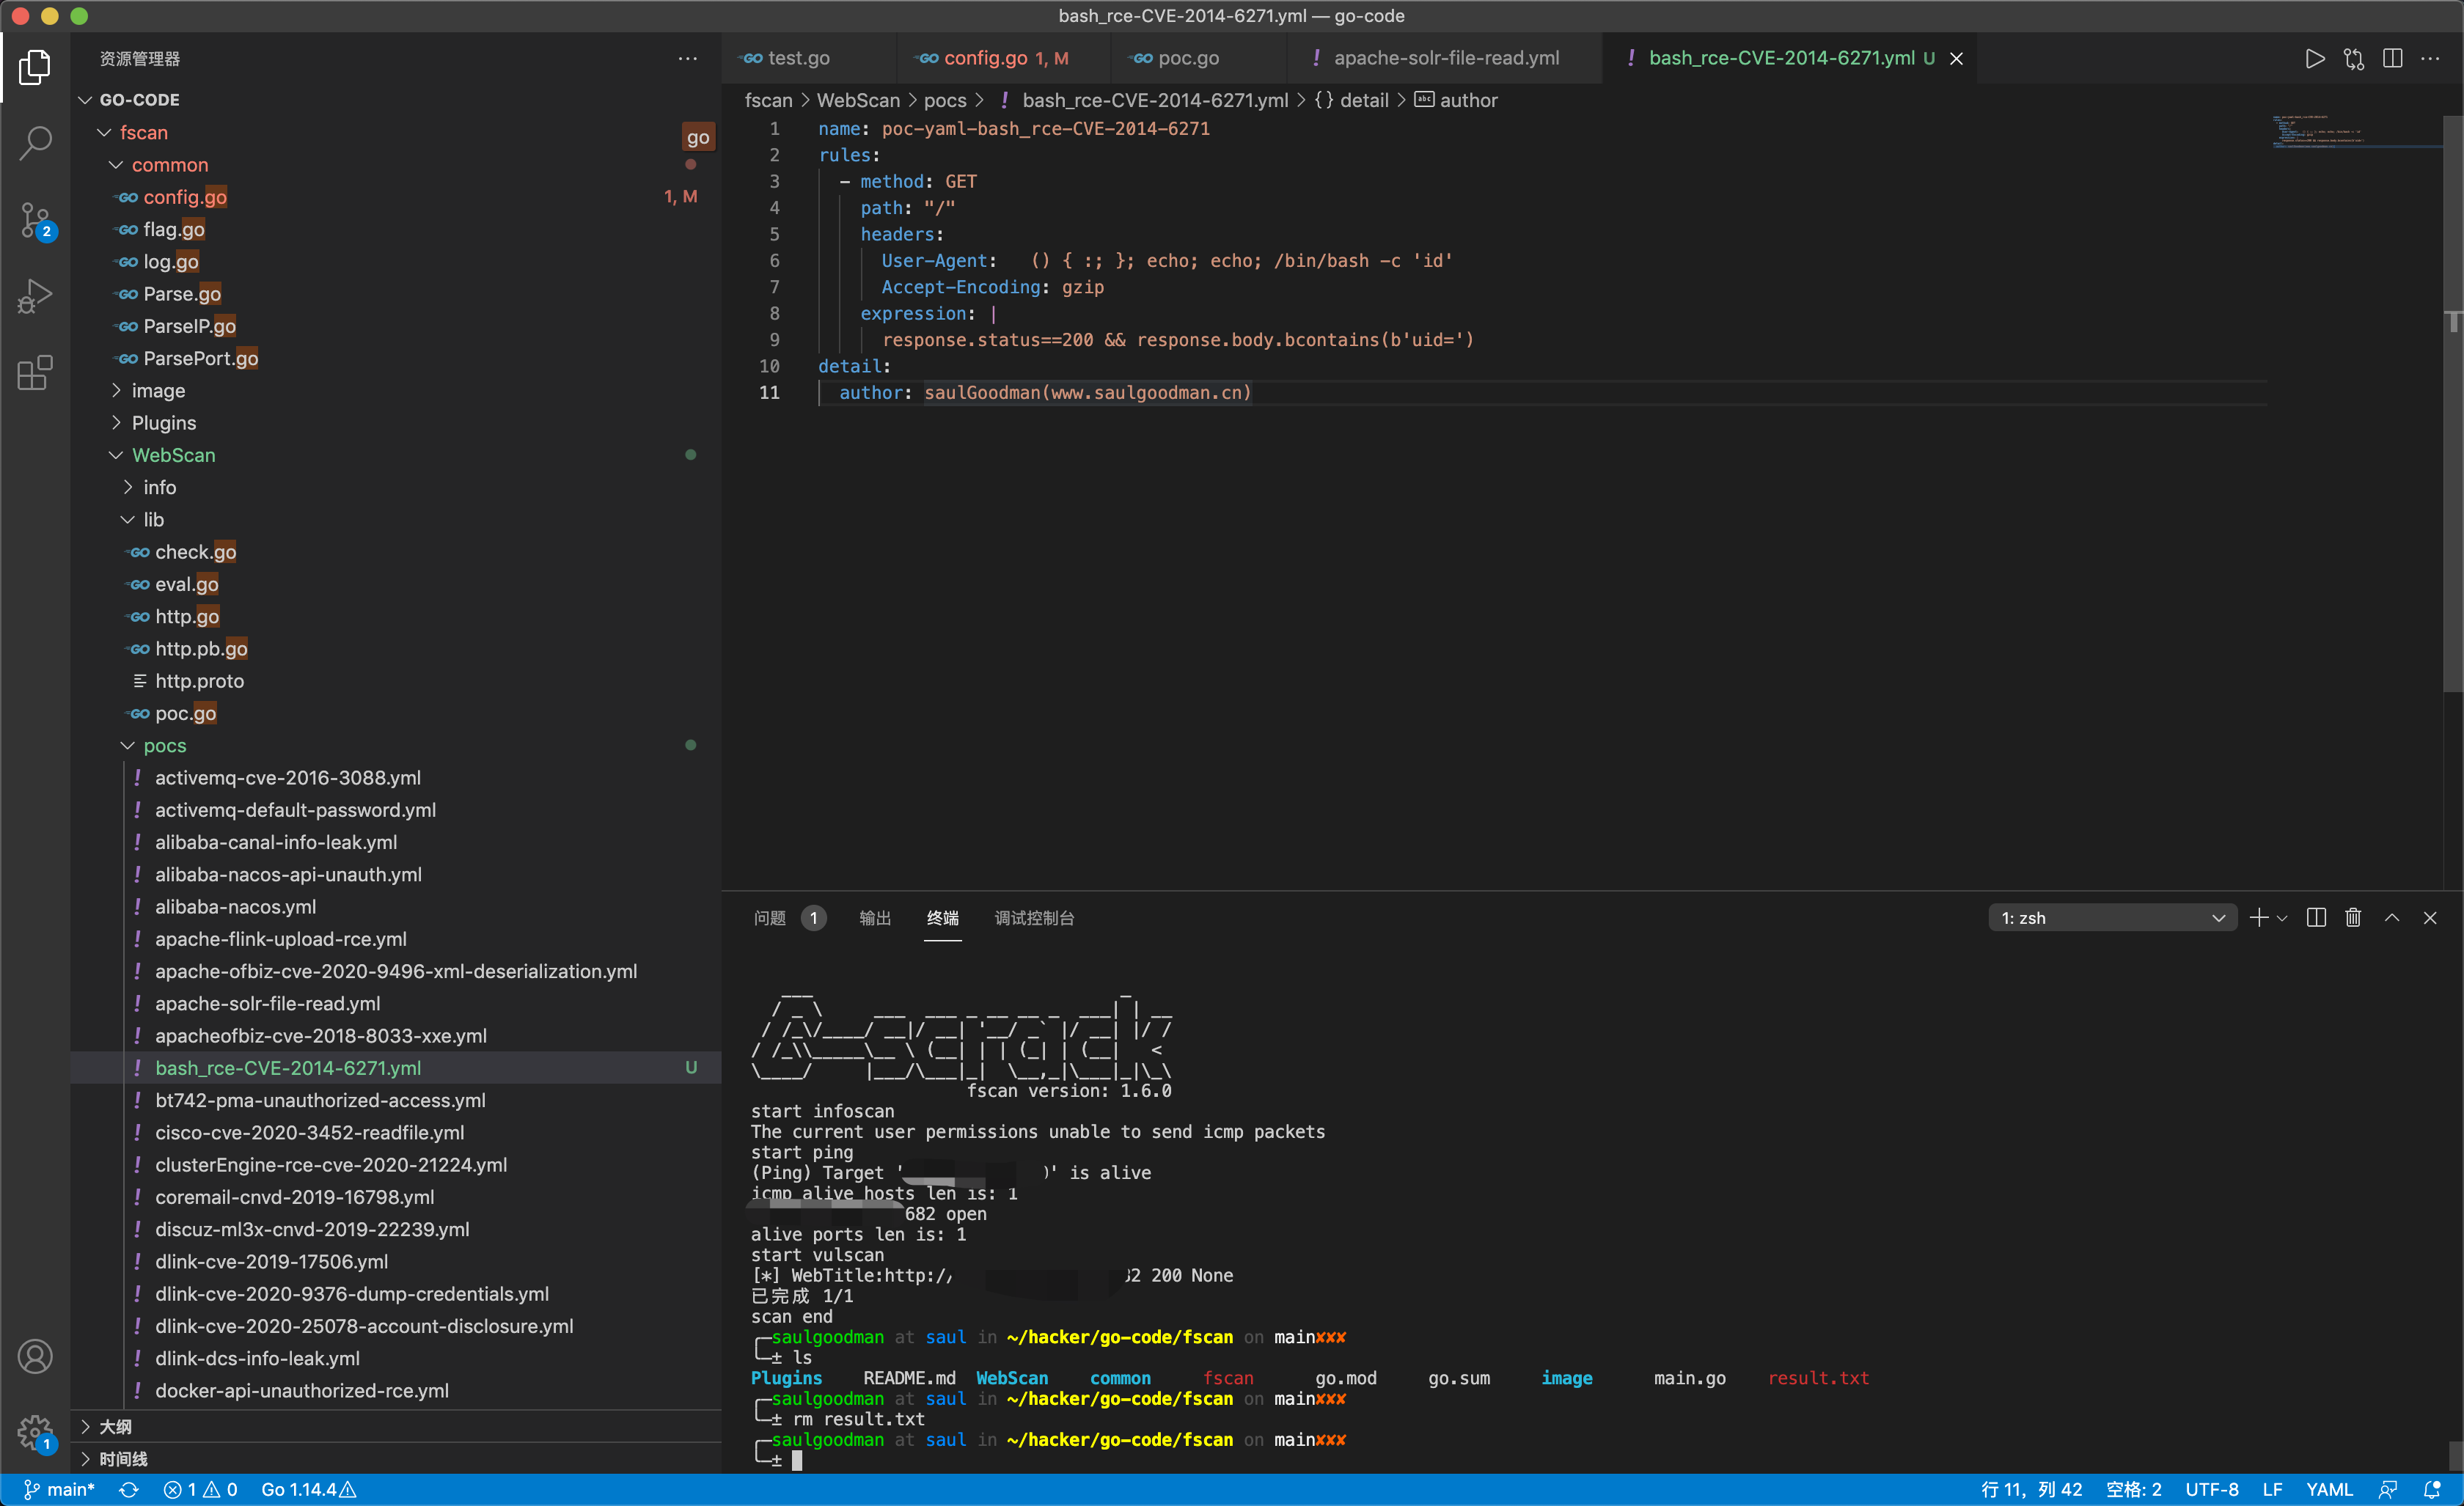Open the Search sidebar view
The width and height of the screenshot is (2464, 1506).
pyautogui.click(x=36, y=143)
